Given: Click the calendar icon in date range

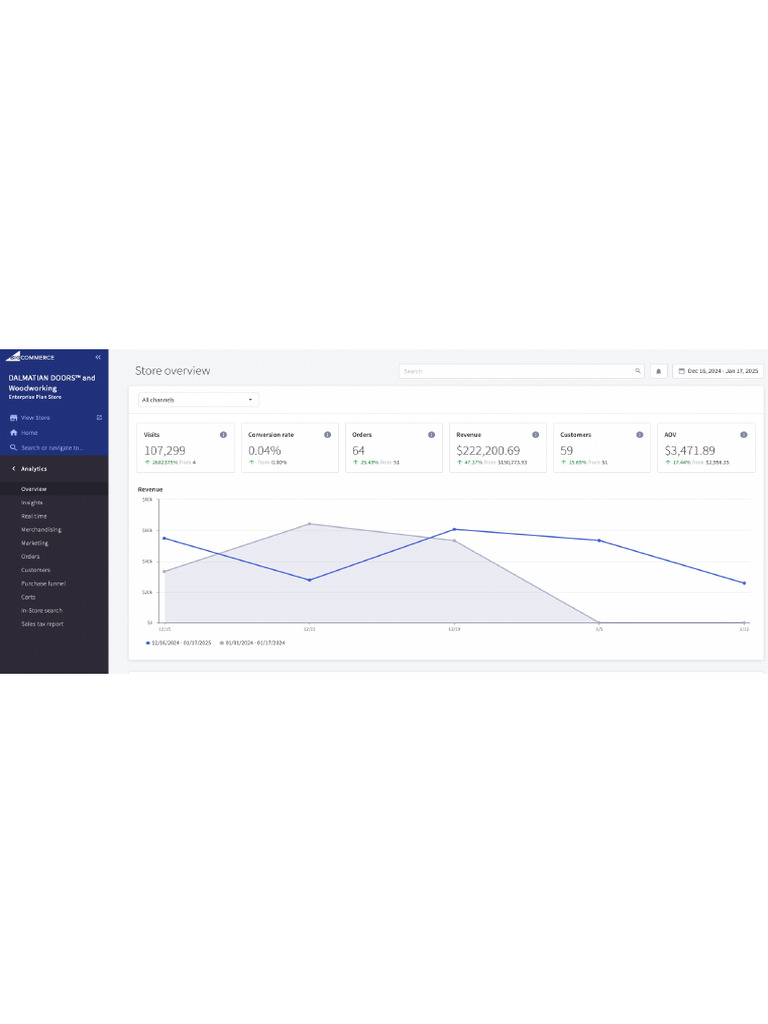Looking at the screenshot, I should pos(682,372).
